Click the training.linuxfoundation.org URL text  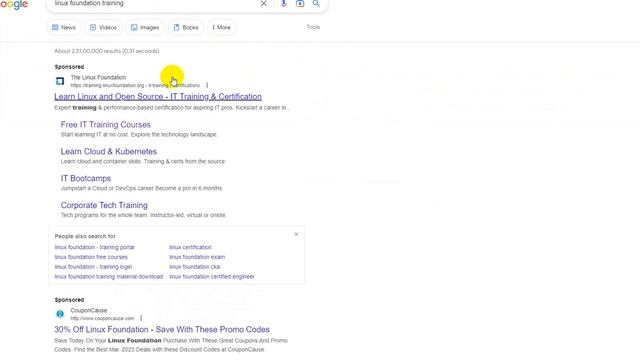tap(135, 85)
